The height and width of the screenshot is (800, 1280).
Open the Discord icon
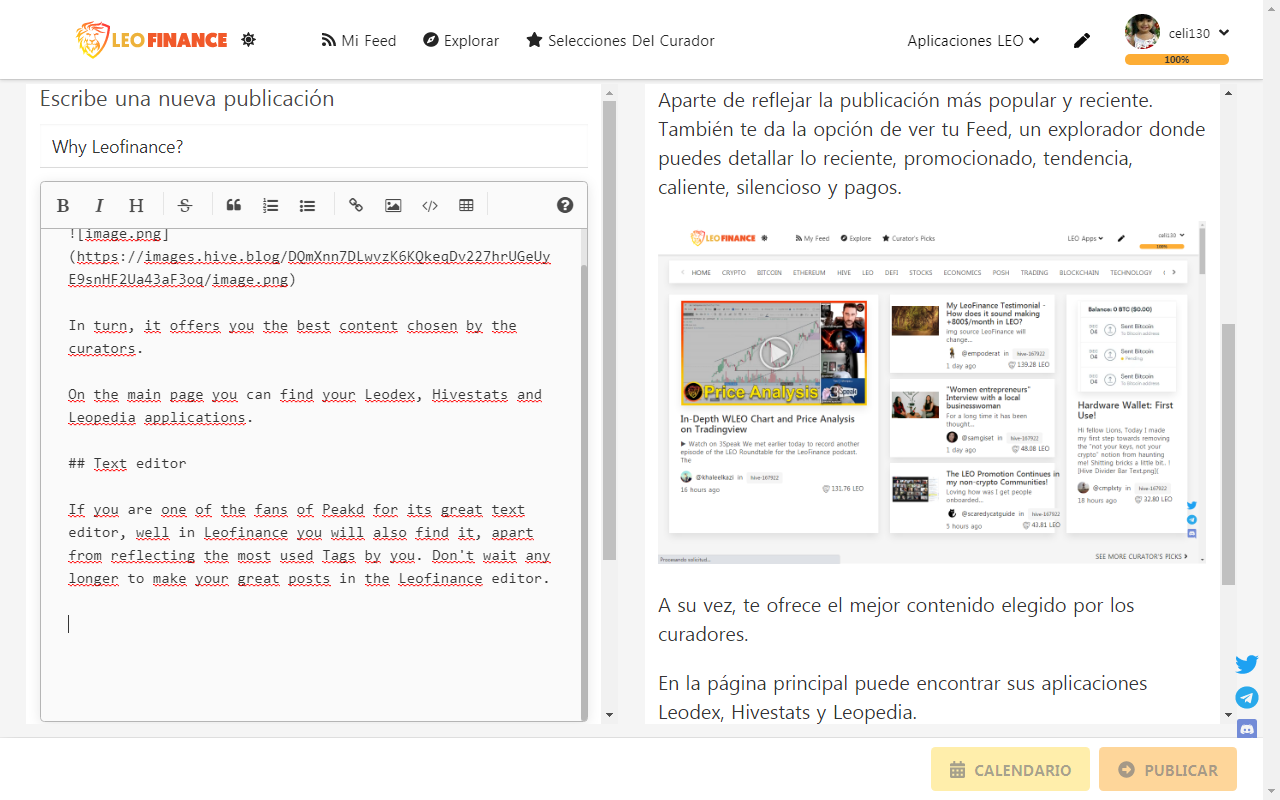(x=1246, y=728)
